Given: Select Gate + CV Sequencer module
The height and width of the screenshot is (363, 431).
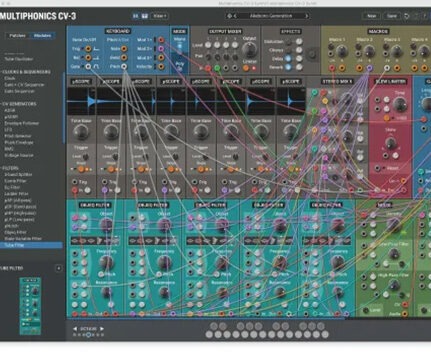Looking at the screenshot, I should 24,85.
